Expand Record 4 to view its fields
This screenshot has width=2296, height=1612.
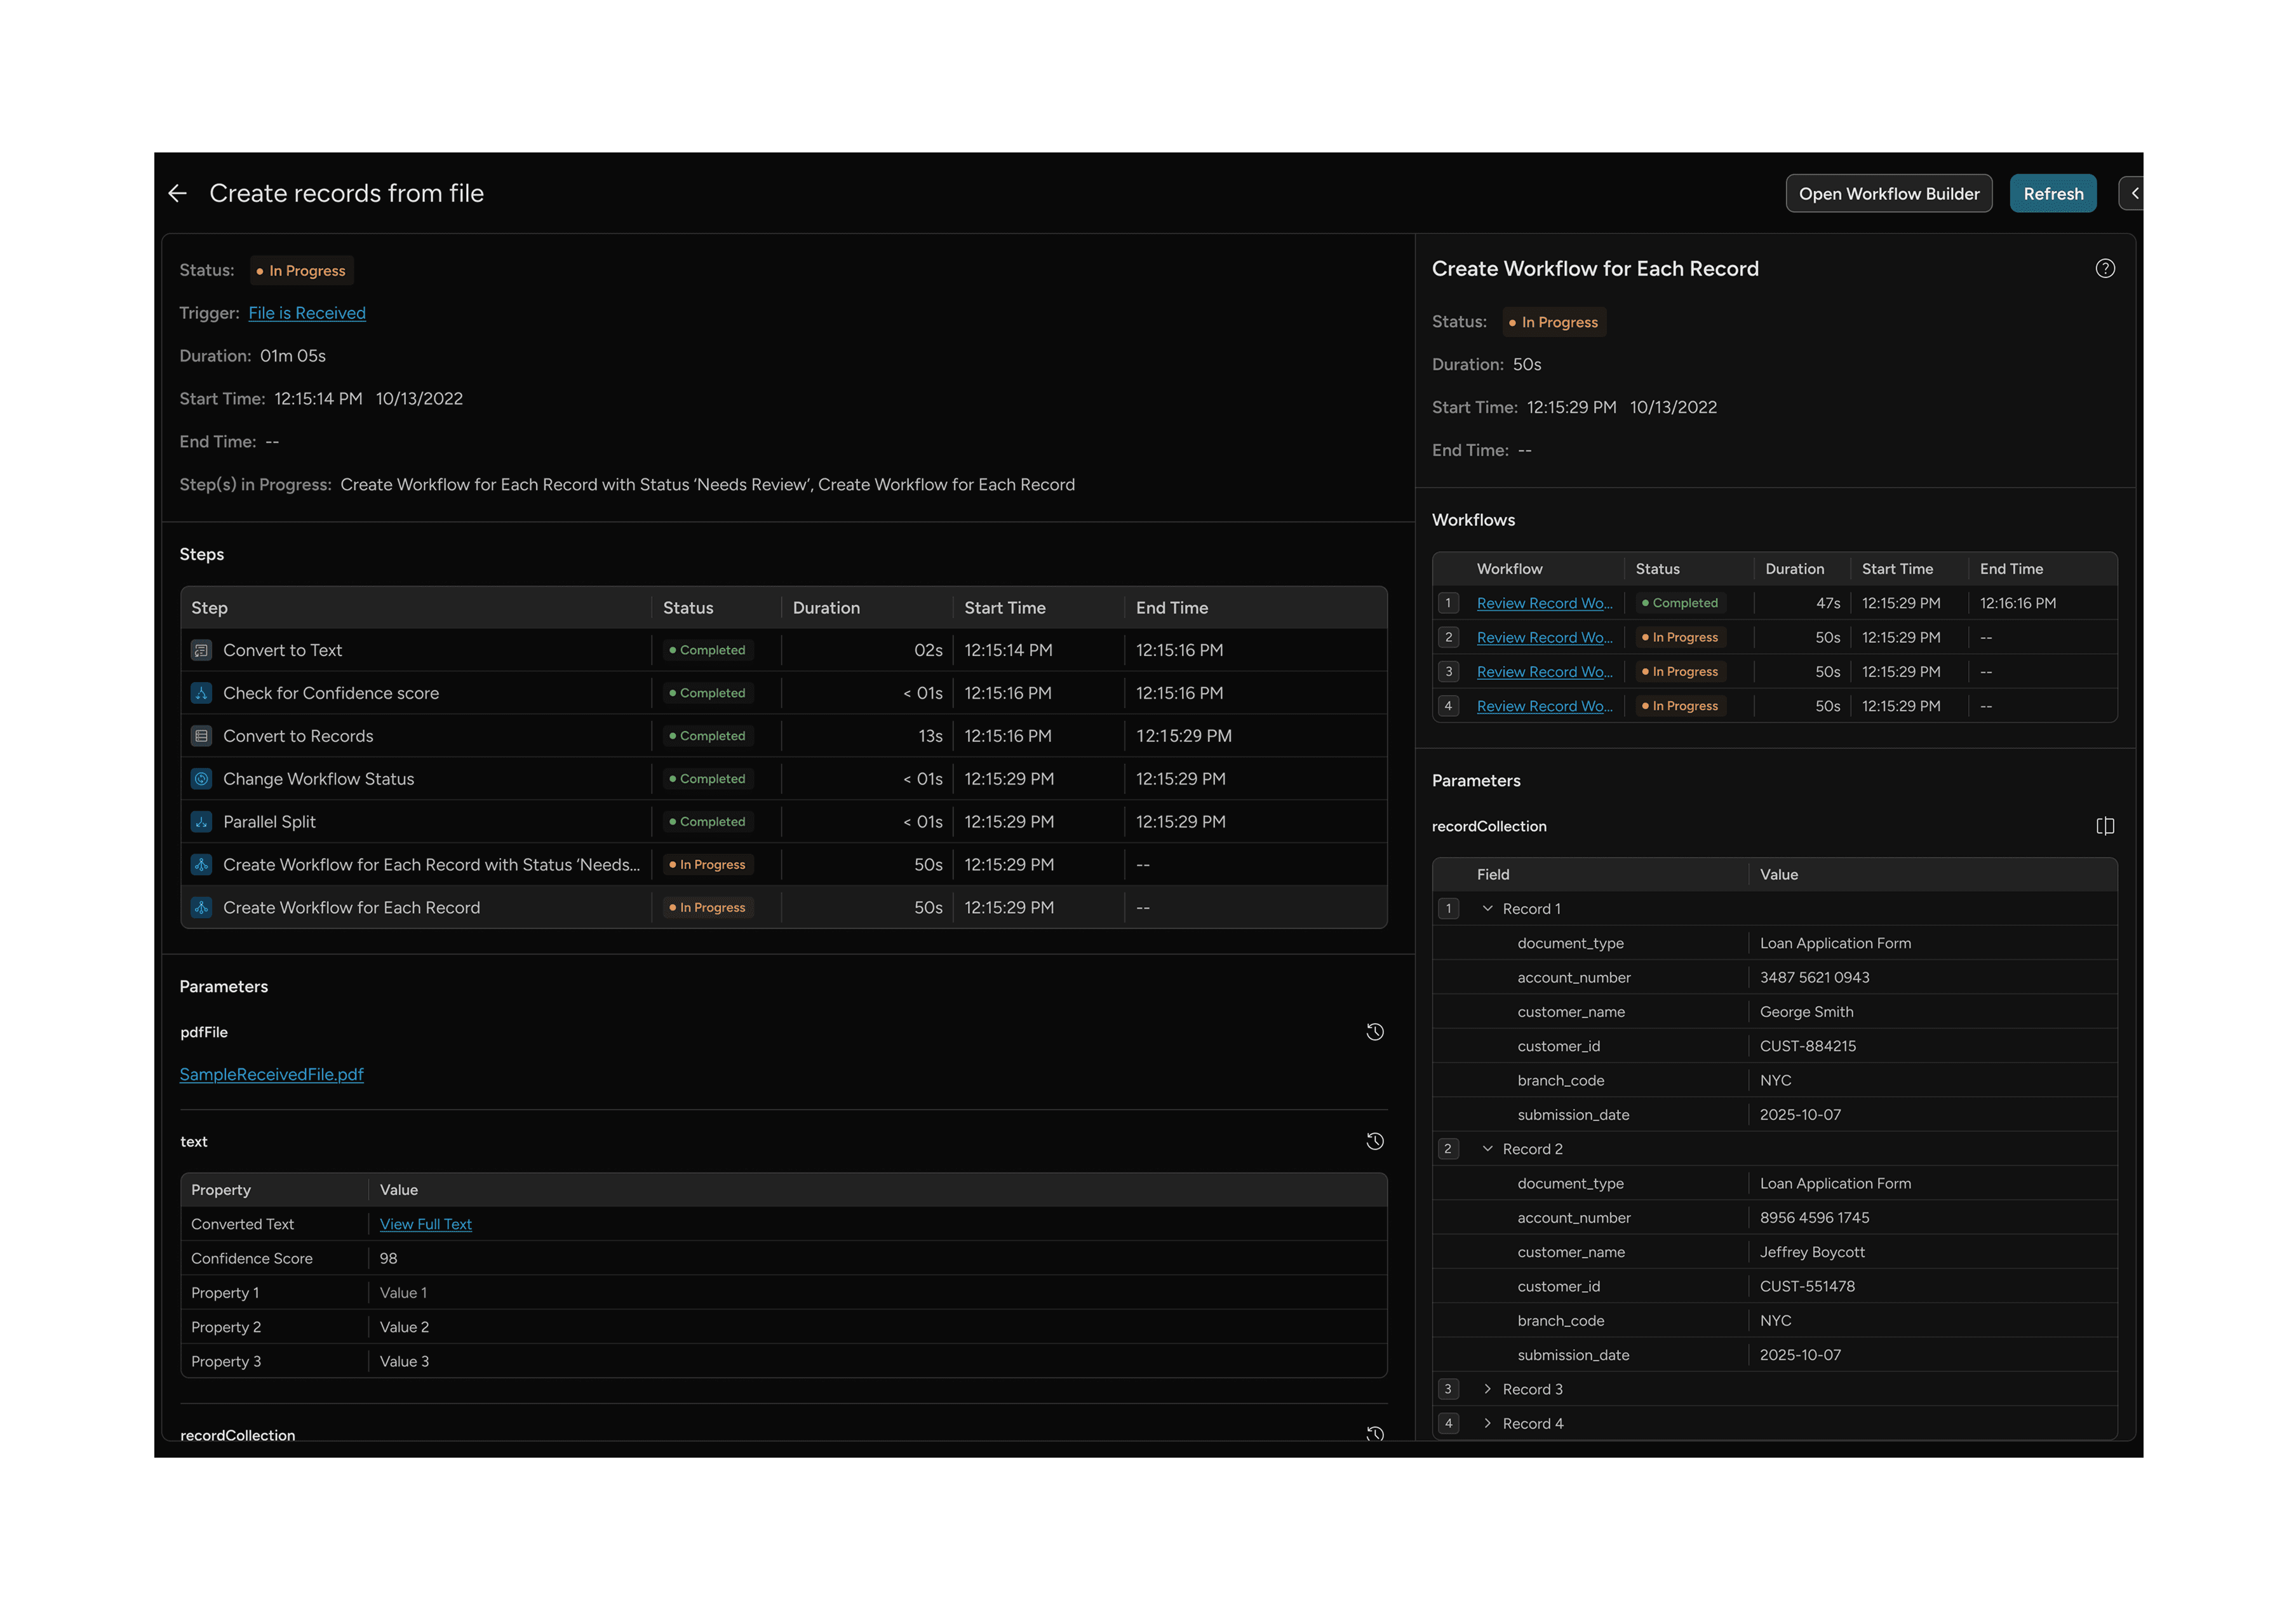coord(1488,1423)
